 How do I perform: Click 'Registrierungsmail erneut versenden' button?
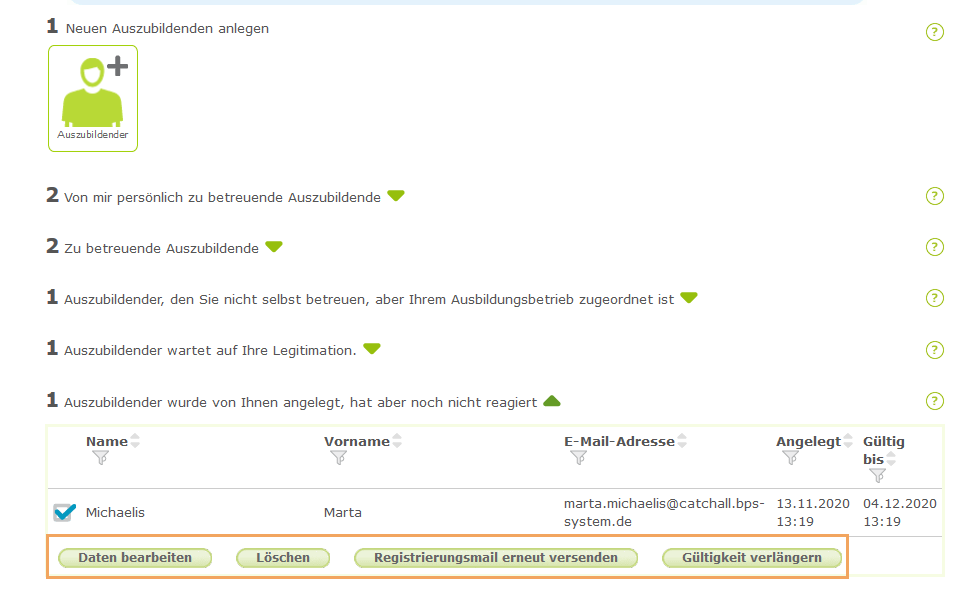coord(496,558)
